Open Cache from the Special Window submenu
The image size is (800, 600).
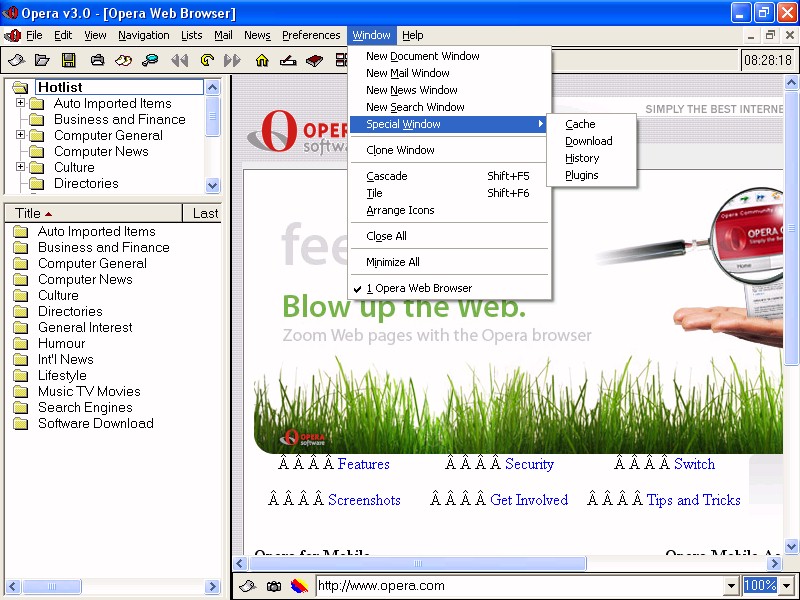tap(591, 124)
